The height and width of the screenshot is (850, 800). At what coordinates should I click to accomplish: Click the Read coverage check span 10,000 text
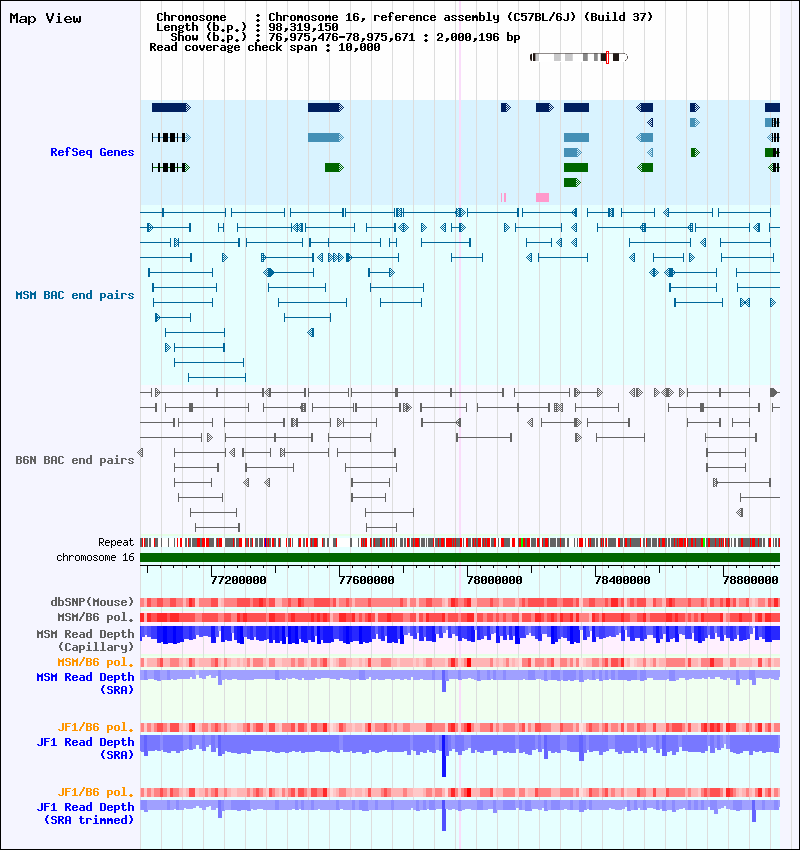click(264, 48)
